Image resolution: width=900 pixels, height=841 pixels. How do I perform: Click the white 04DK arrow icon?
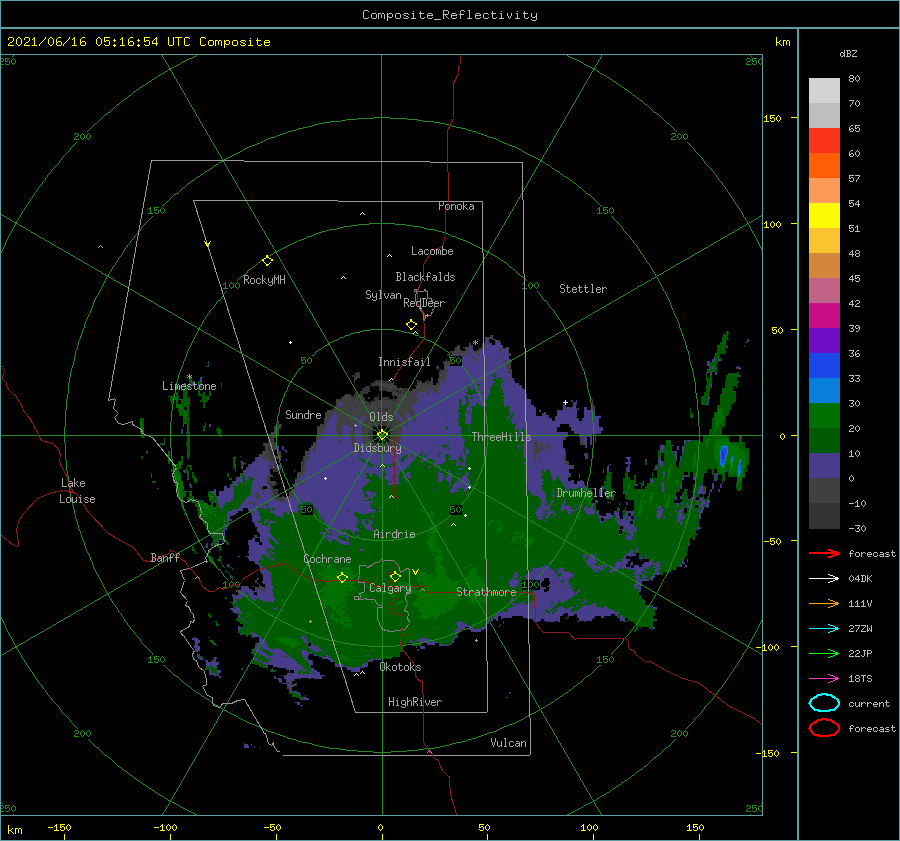point(824,578)
